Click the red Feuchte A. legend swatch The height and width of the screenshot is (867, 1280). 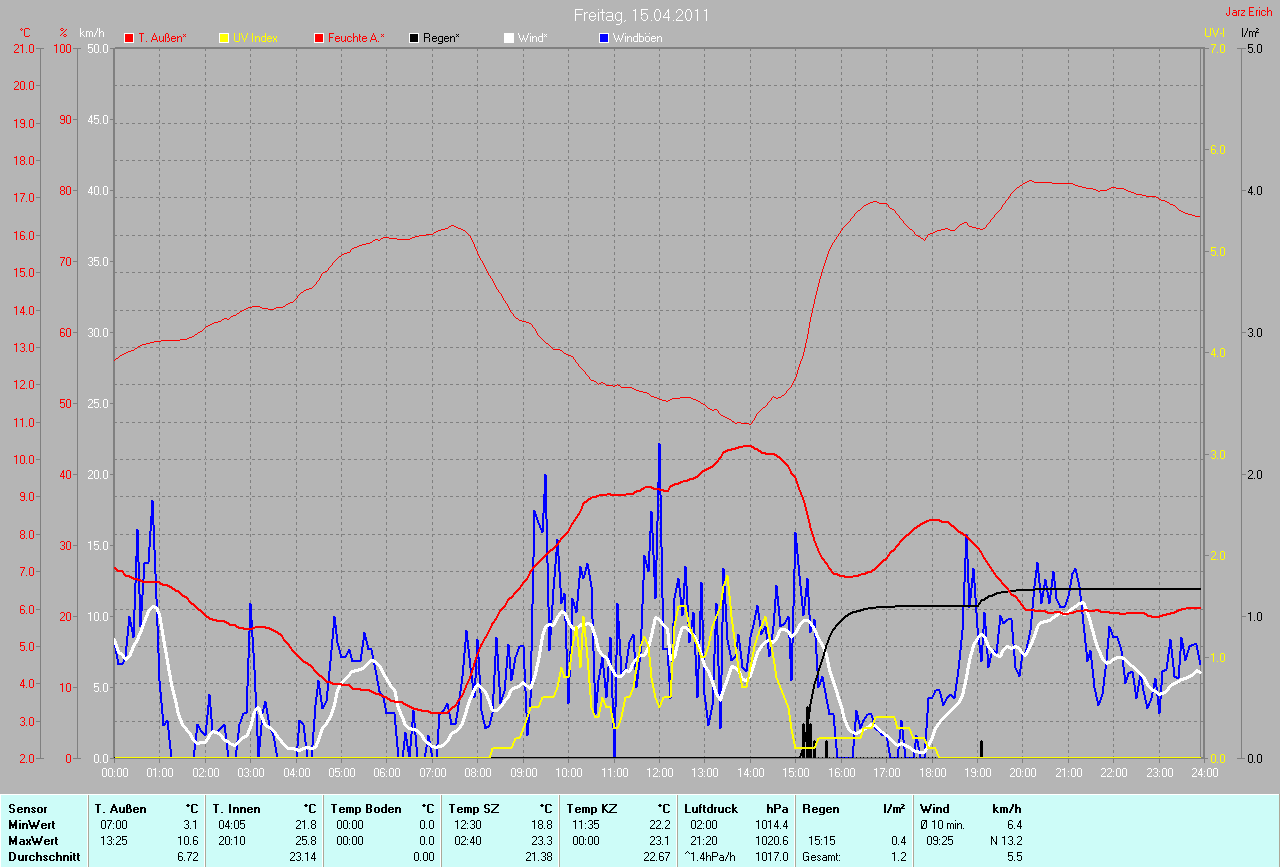(x=320, y=38)
